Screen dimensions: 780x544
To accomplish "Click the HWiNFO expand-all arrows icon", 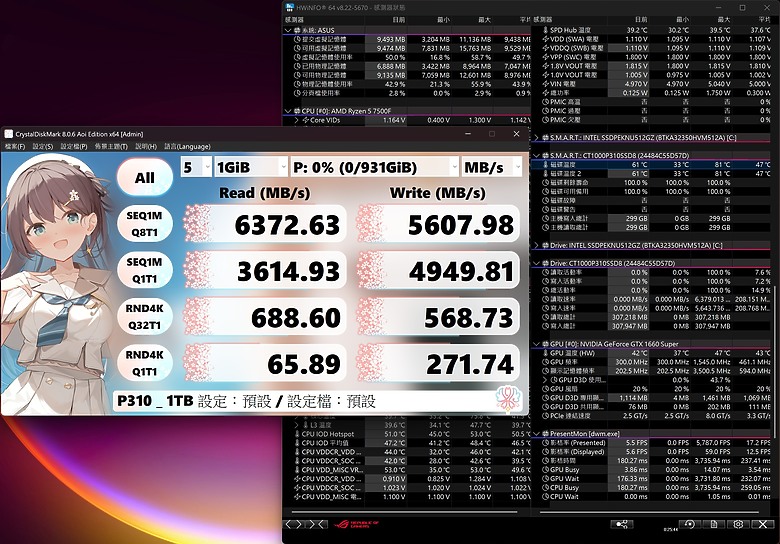I will [x=294, y=524].
